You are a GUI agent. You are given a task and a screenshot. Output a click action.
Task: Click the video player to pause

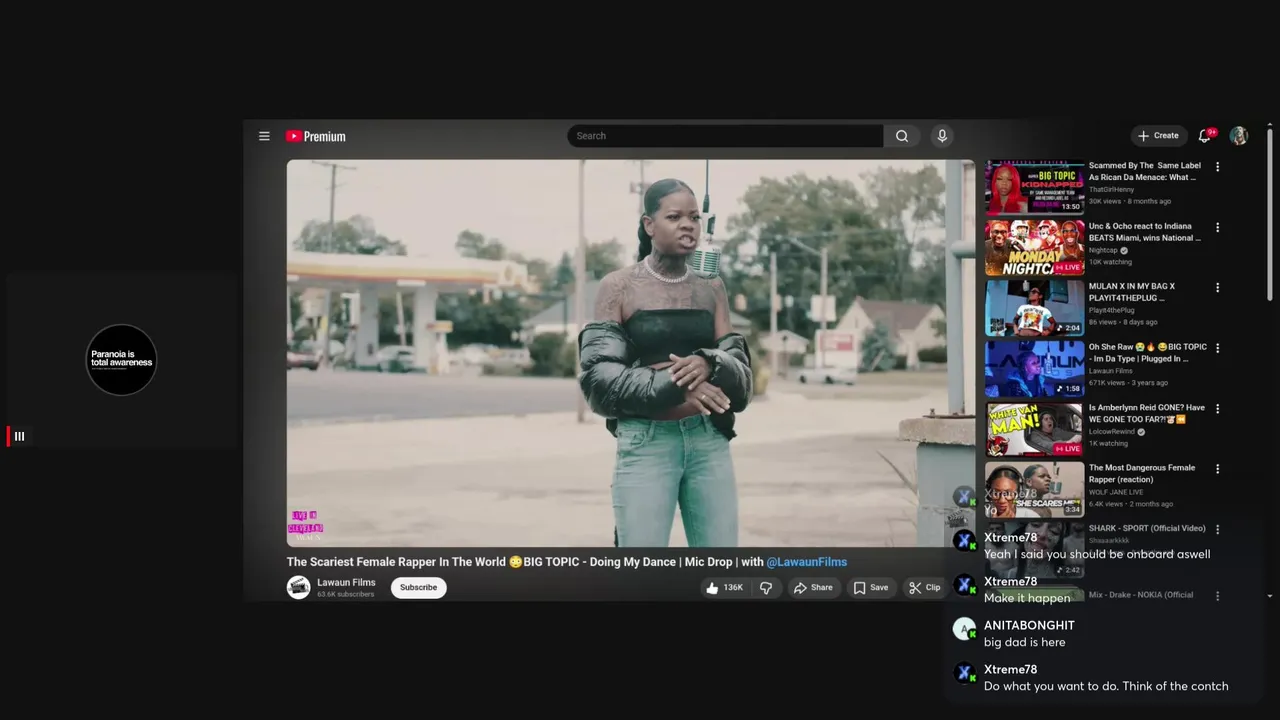(630, 353)
